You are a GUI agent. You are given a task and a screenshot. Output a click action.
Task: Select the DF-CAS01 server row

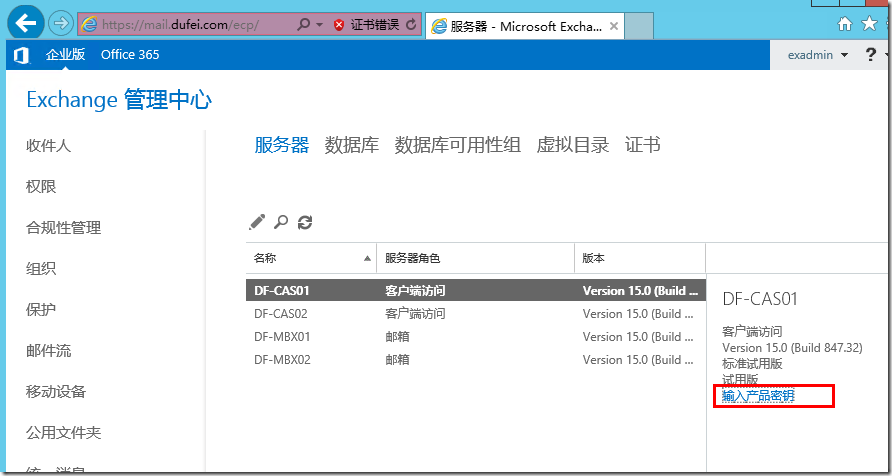click(x=476, y=291)
